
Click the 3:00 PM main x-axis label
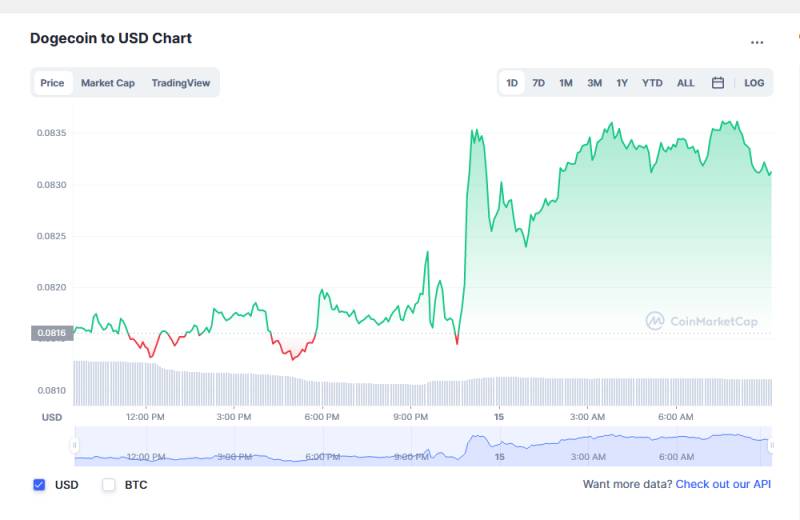pos(234,417)
